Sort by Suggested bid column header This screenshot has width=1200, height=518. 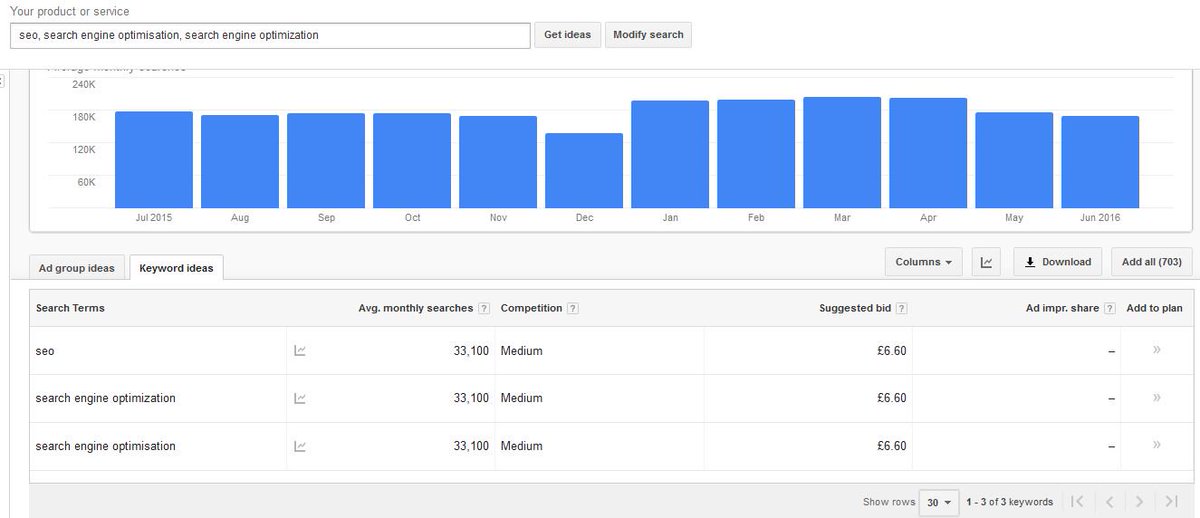(x=854, y=308)
